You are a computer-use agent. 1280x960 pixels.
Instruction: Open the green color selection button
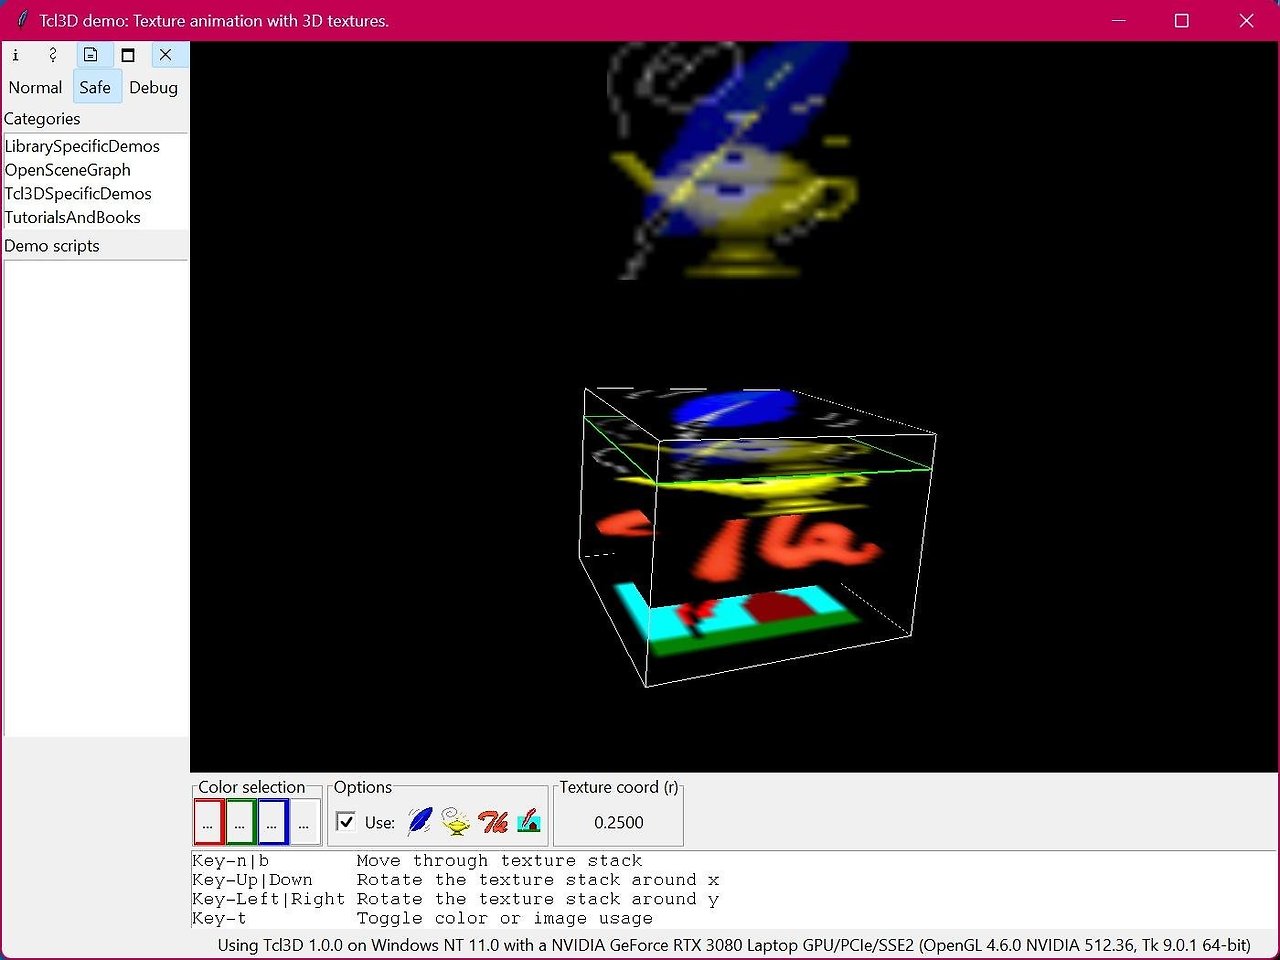(x=240, y=822)
